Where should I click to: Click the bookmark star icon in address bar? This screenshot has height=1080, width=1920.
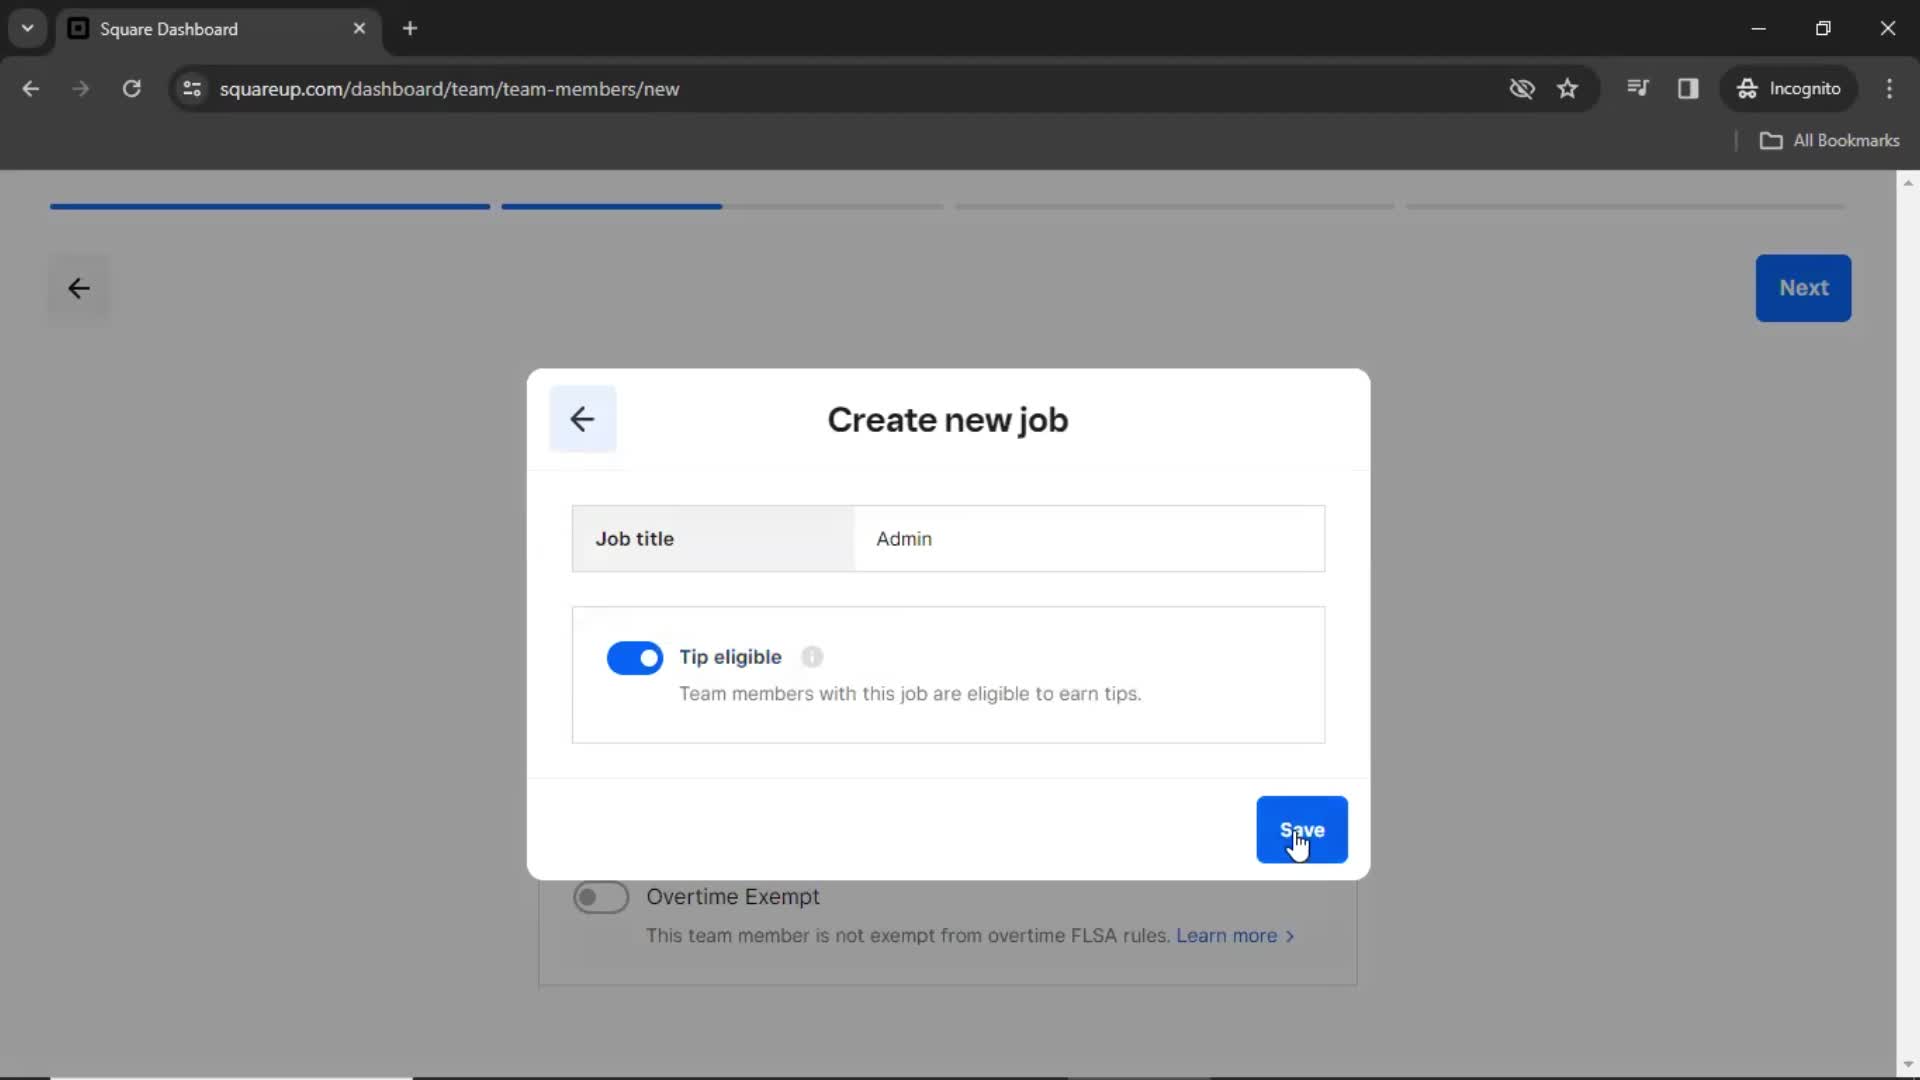pos(1571,88)
